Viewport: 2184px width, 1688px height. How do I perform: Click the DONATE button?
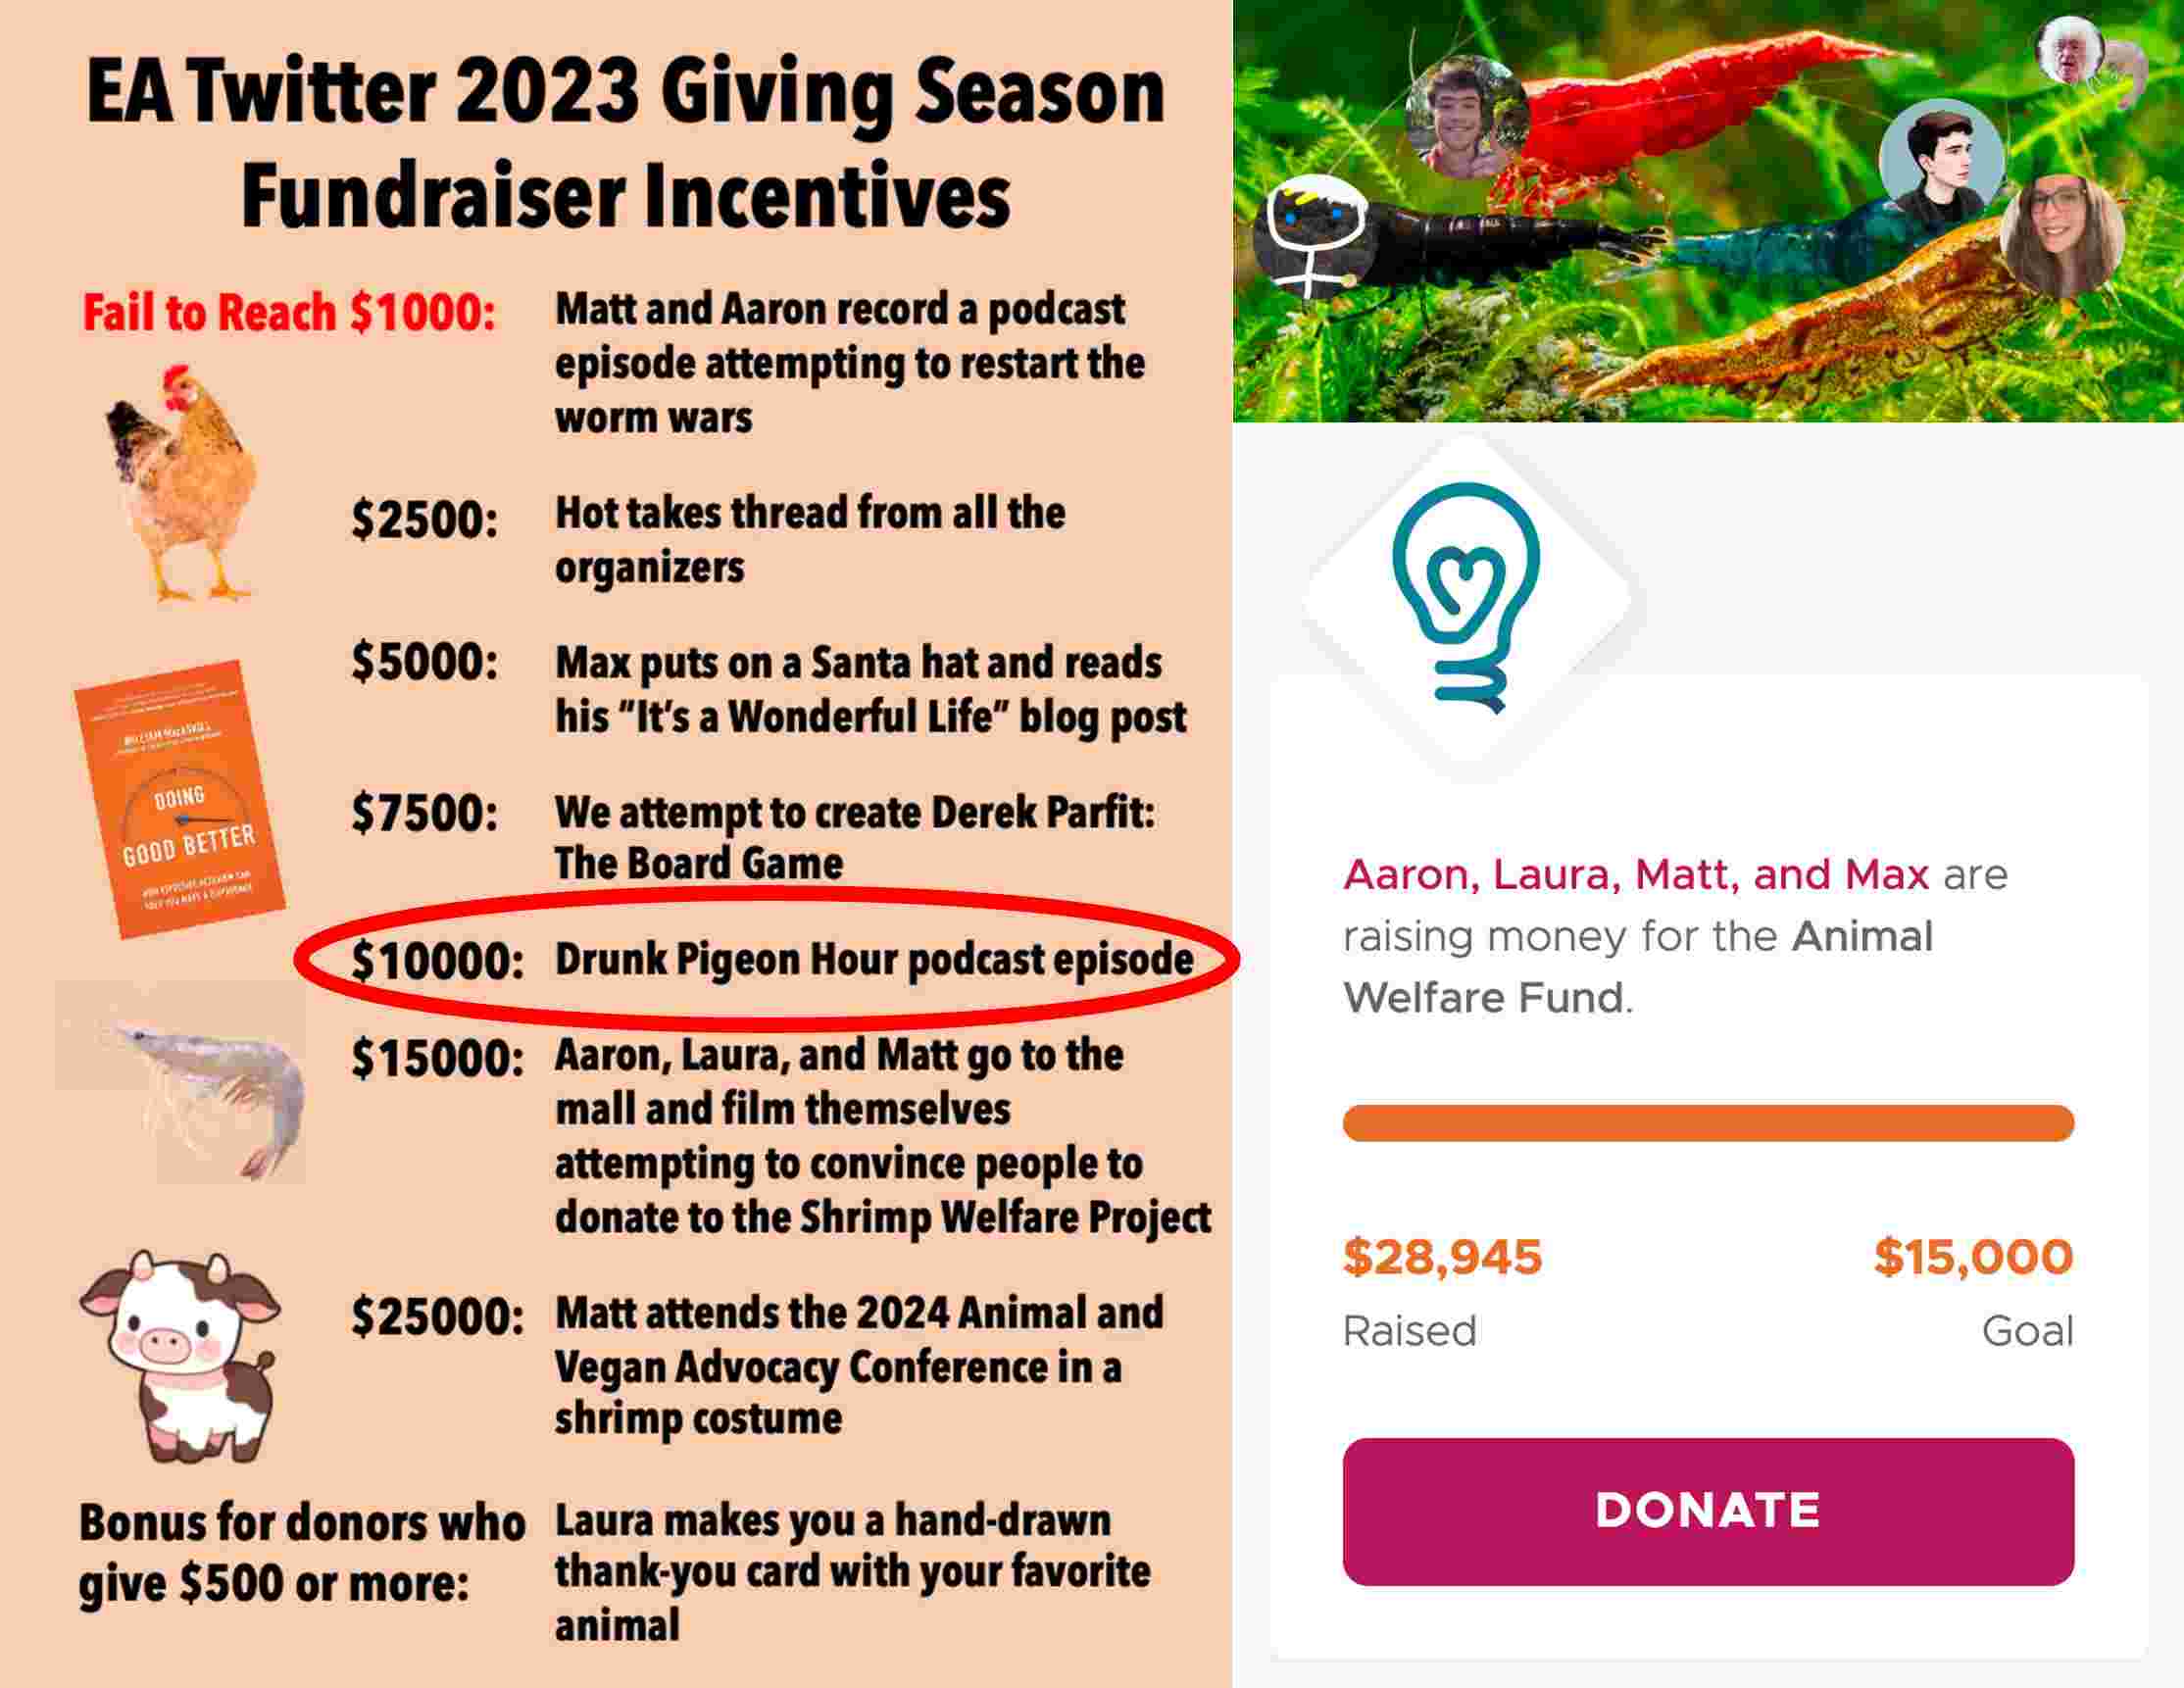point(1707,1511)
